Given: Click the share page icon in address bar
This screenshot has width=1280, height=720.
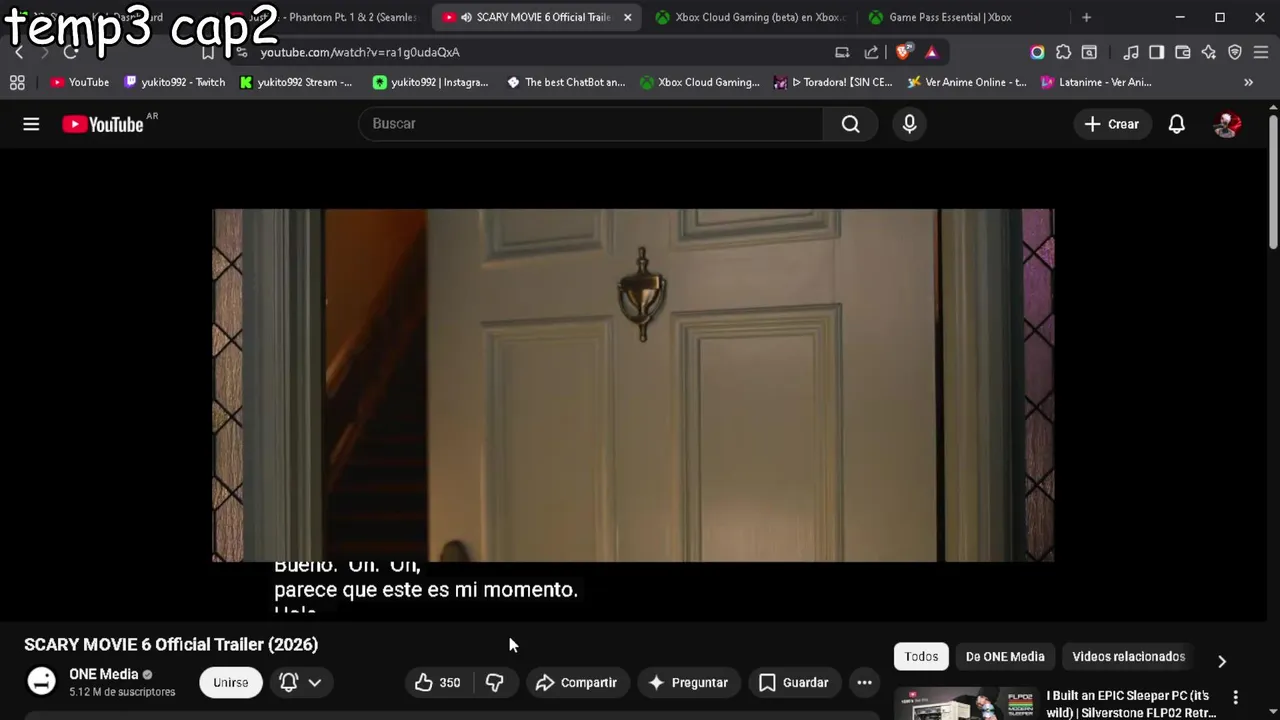Looking at the screenshot, I should tap(871, 52).
